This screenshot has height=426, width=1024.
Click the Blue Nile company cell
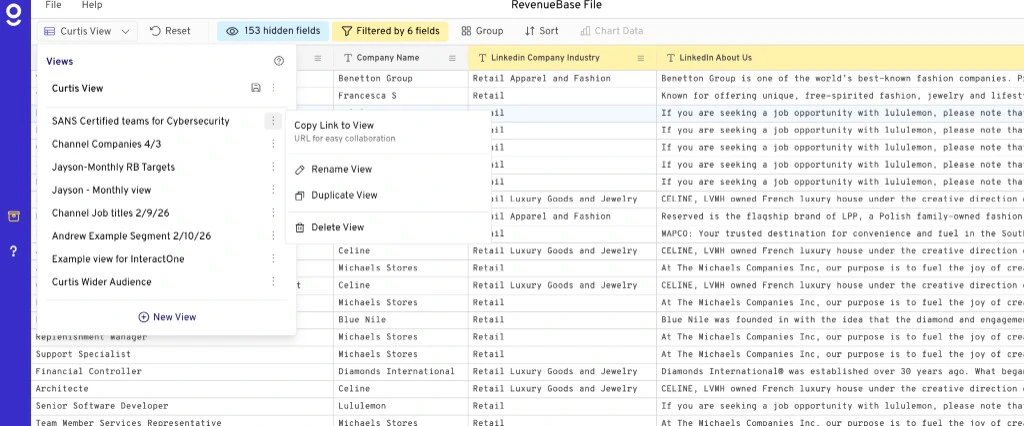point(400,320)
